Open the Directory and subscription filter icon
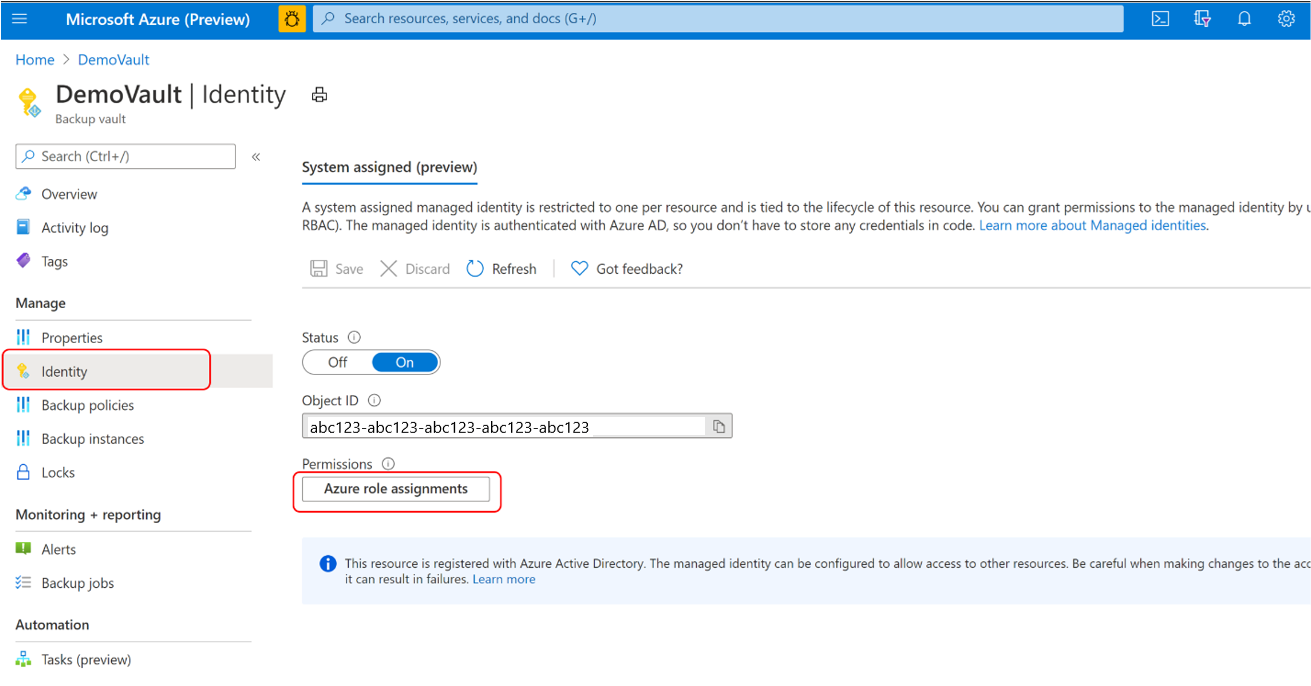The width and height of the screenshot is (1311, 686). (x=1202, y=19)
